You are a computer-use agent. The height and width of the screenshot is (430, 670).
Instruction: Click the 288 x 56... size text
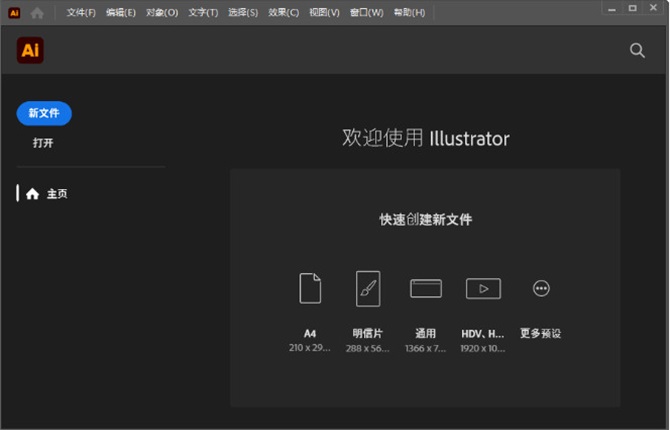(x=367, y=348)
